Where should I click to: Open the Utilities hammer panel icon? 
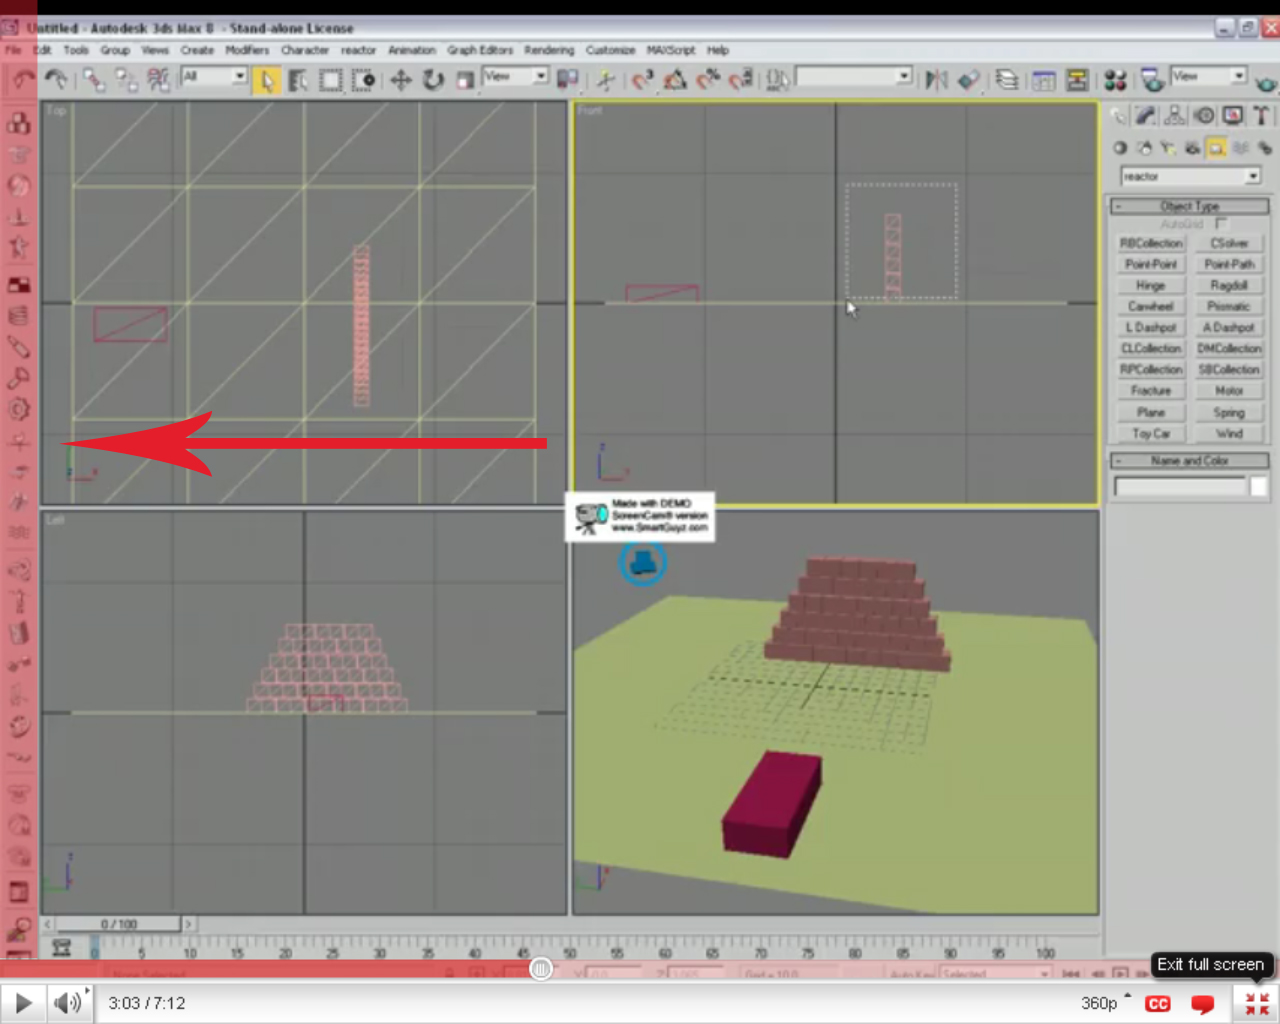click(x=1262, y=116)
